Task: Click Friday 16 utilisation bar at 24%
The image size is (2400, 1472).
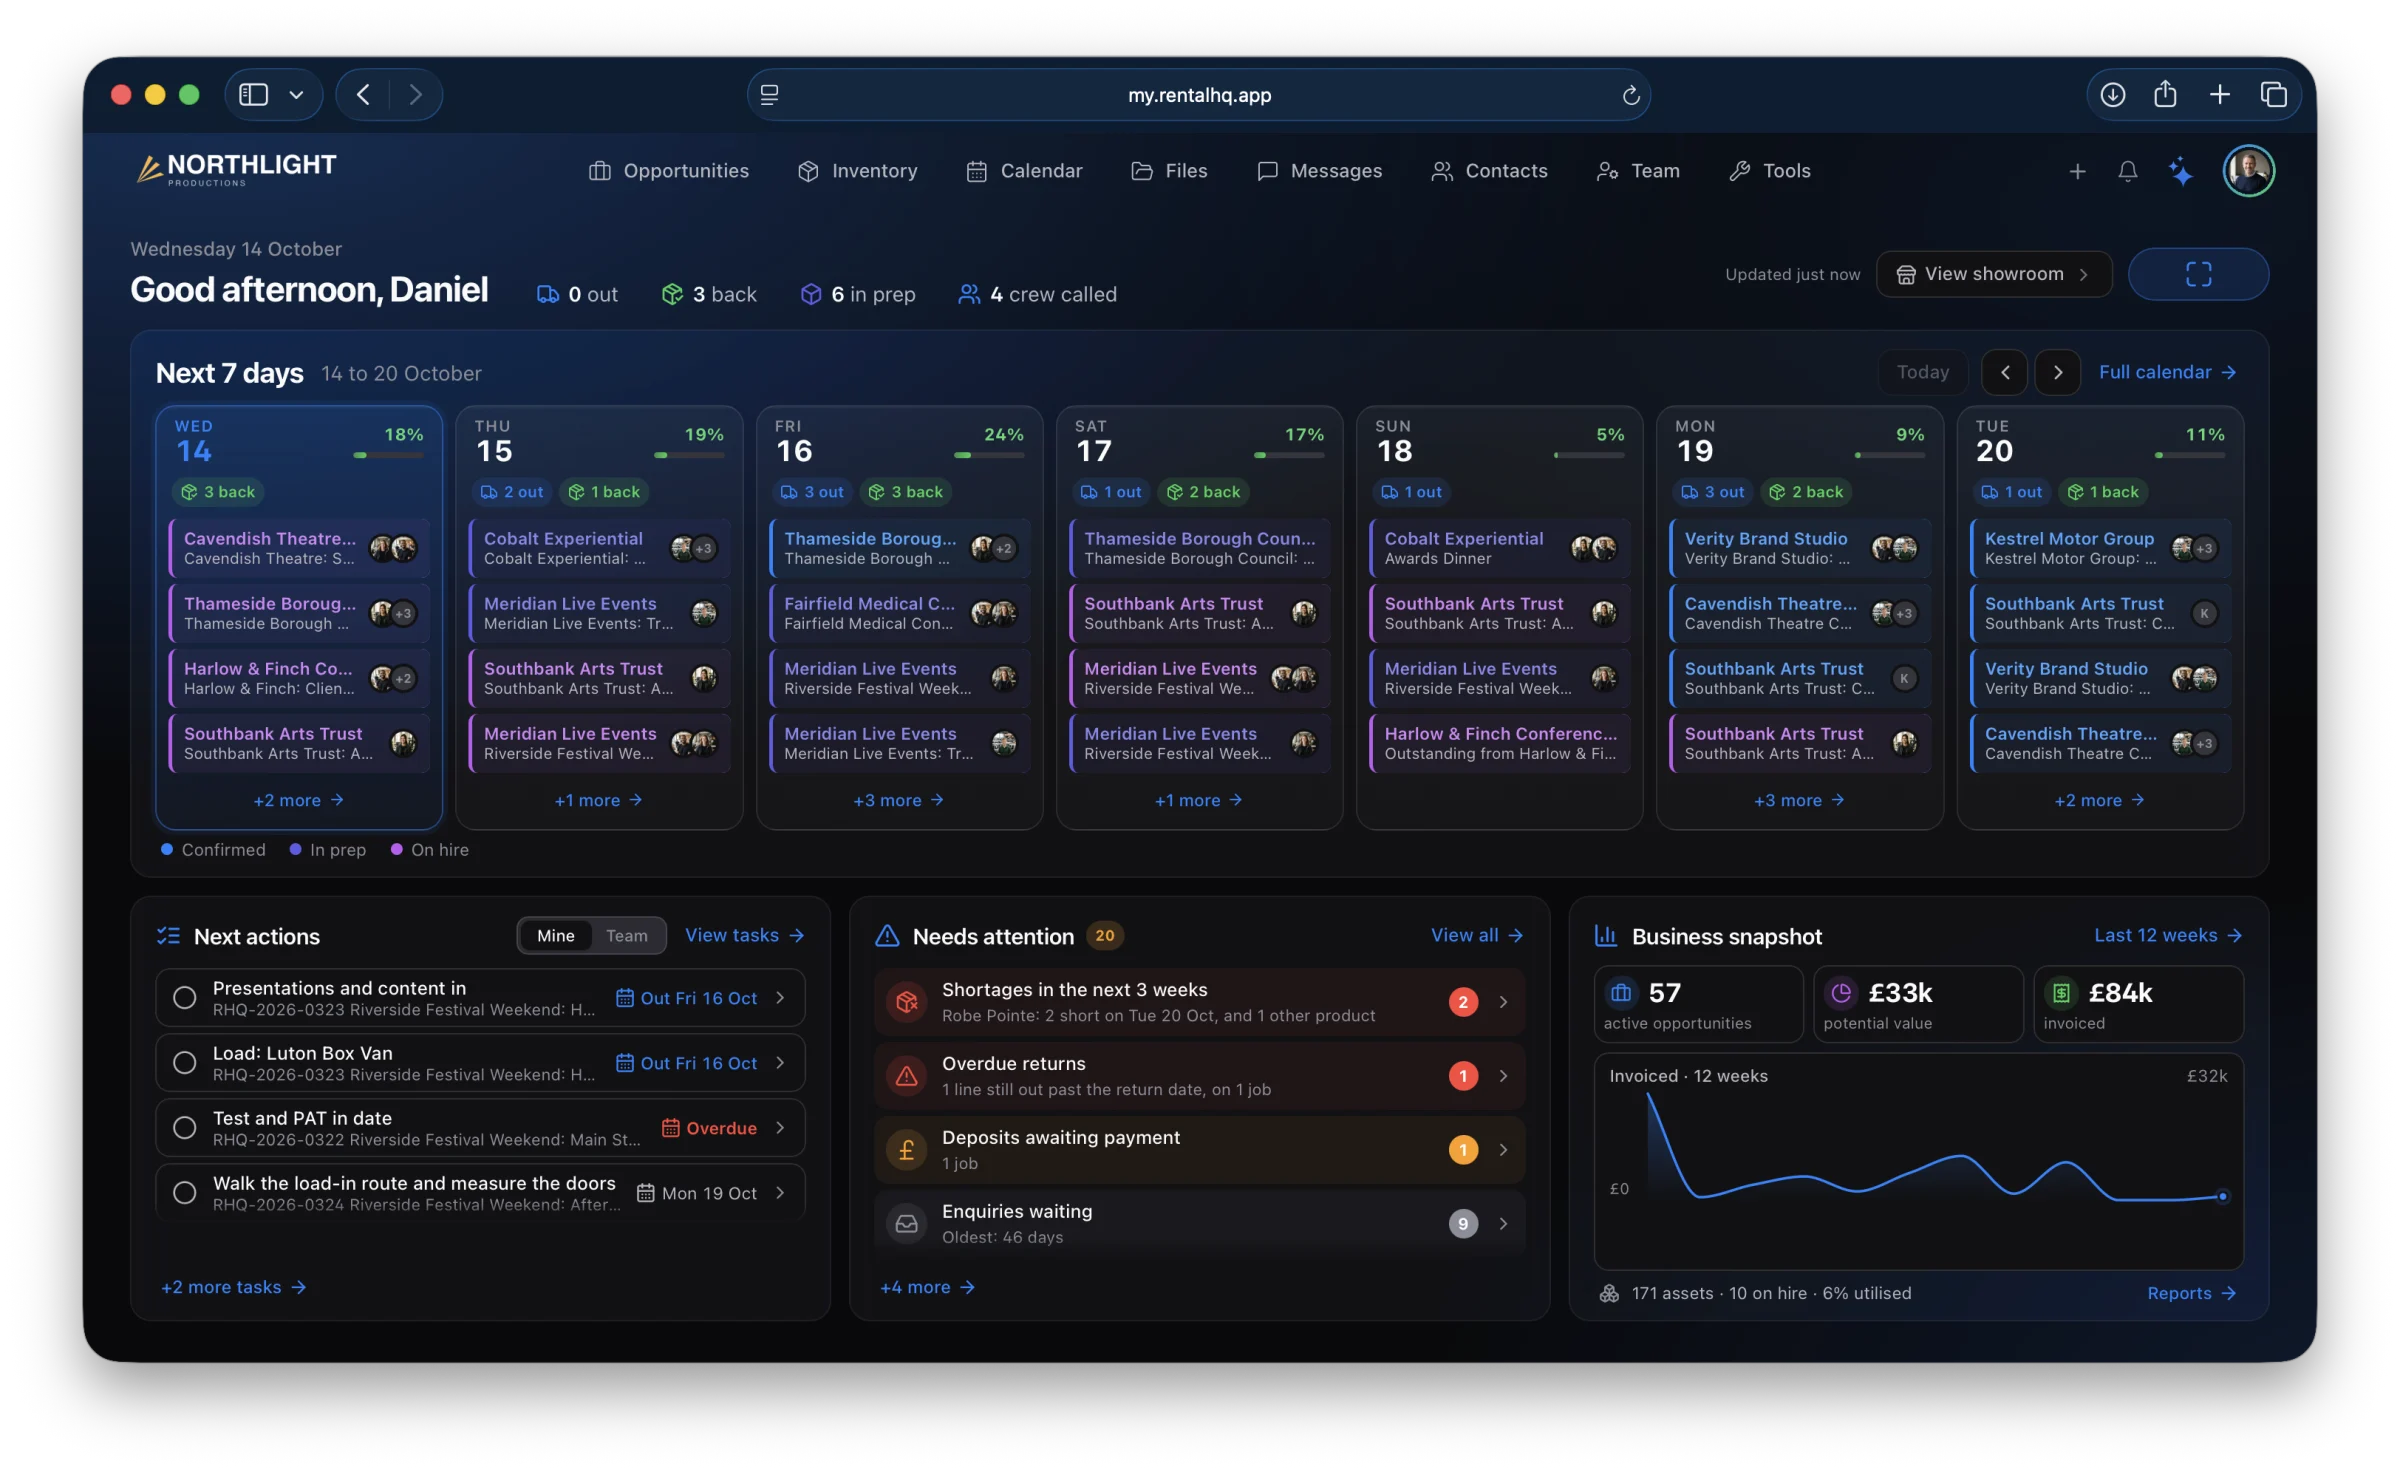Action: pos(988,456)
